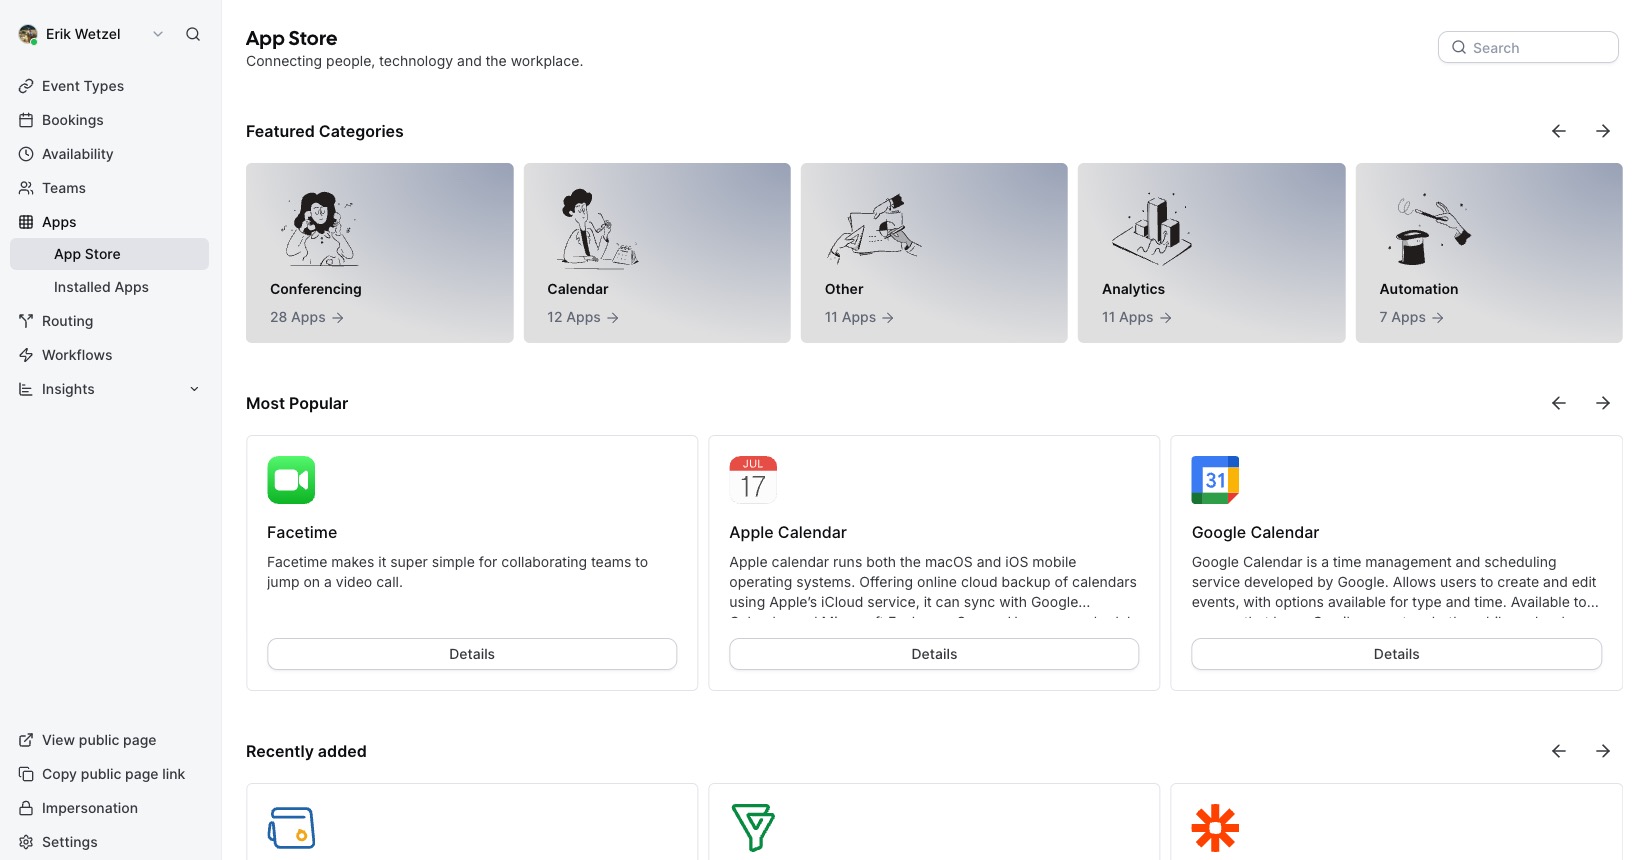
Task: Collapse the Apps sidebar menu
Action: coord(59,222)
